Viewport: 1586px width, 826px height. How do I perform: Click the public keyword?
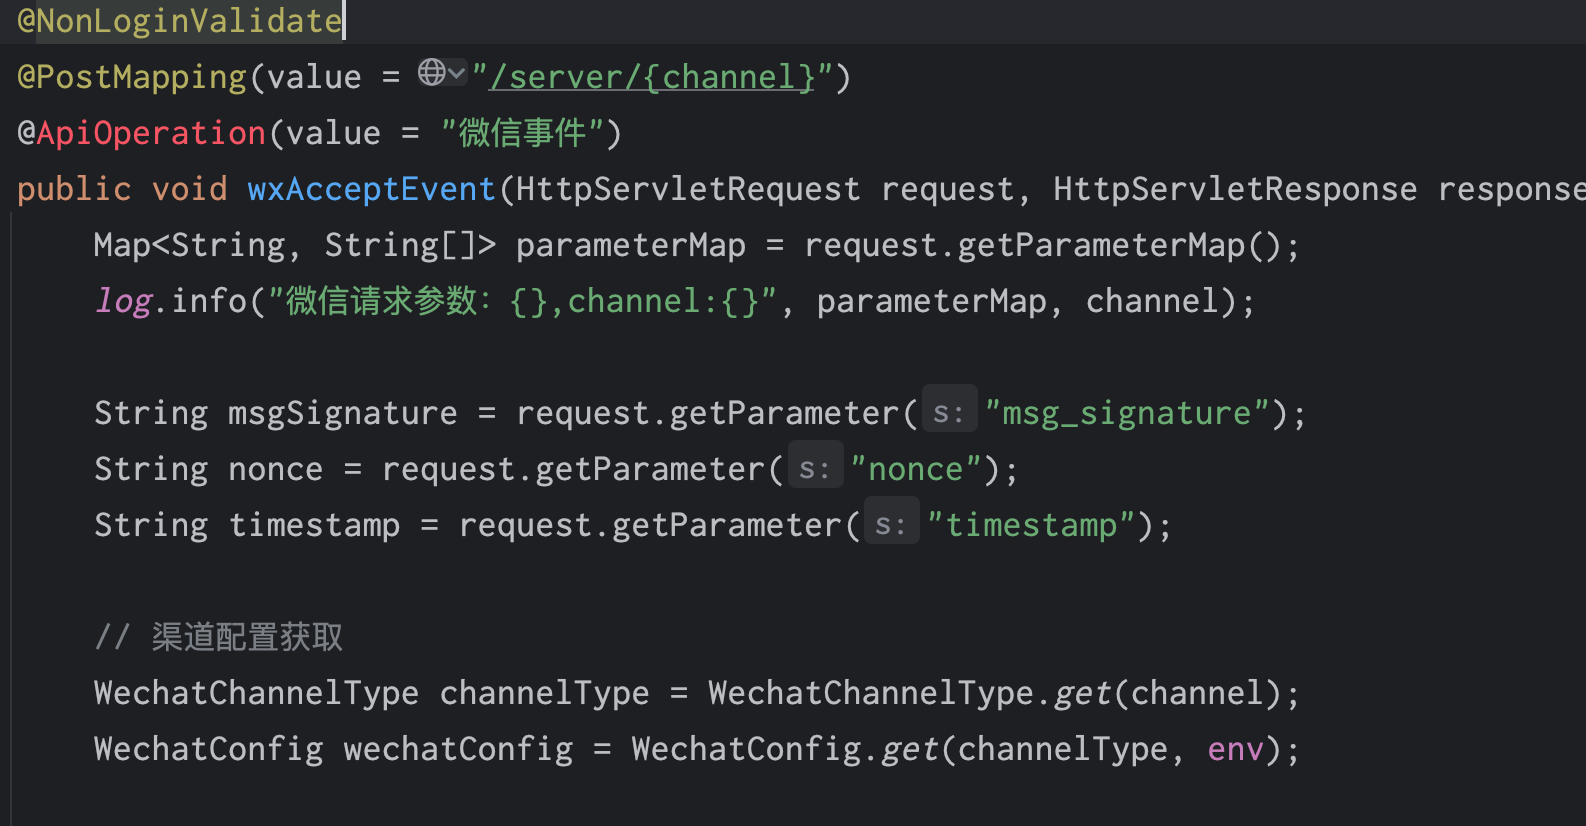(74, 189)
